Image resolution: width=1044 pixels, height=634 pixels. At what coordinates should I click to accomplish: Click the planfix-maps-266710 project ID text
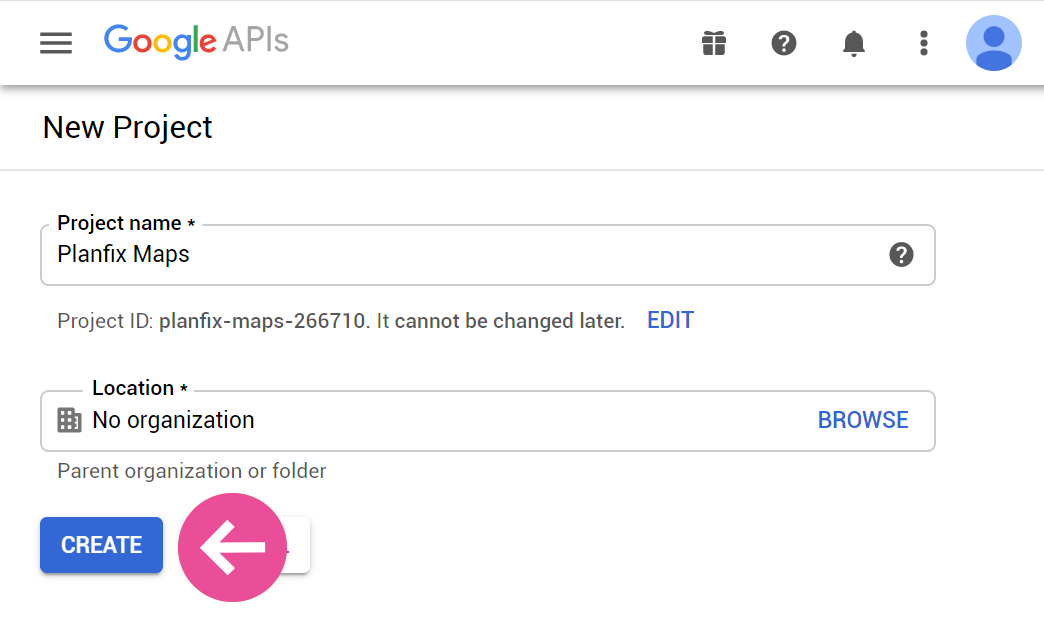pos(262,321)
